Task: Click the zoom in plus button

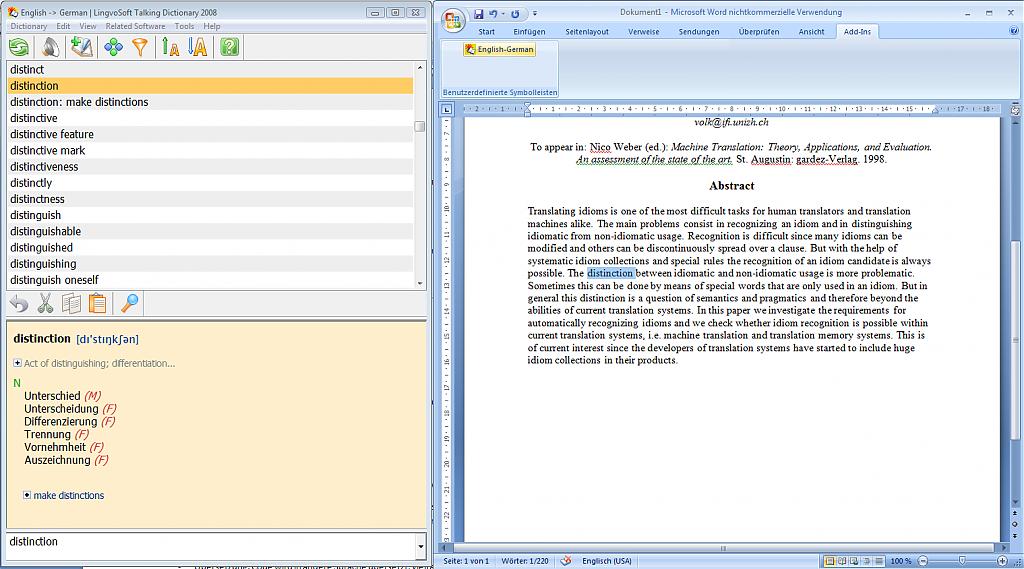Action: 1002,561
